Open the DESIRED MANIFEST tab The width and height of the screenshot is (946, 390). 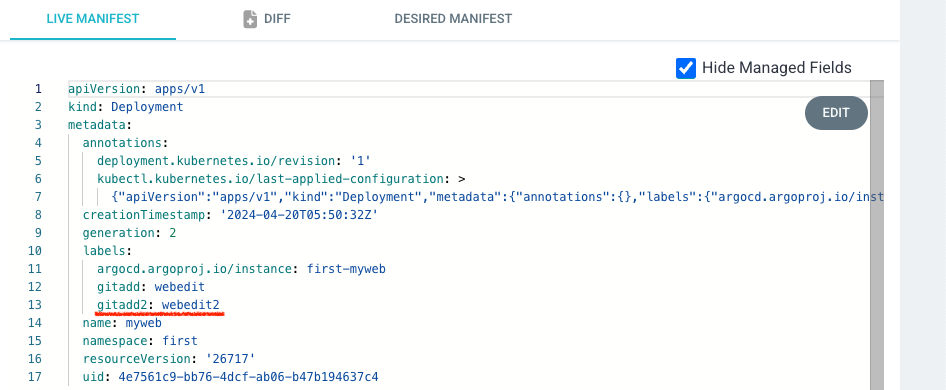453,19
